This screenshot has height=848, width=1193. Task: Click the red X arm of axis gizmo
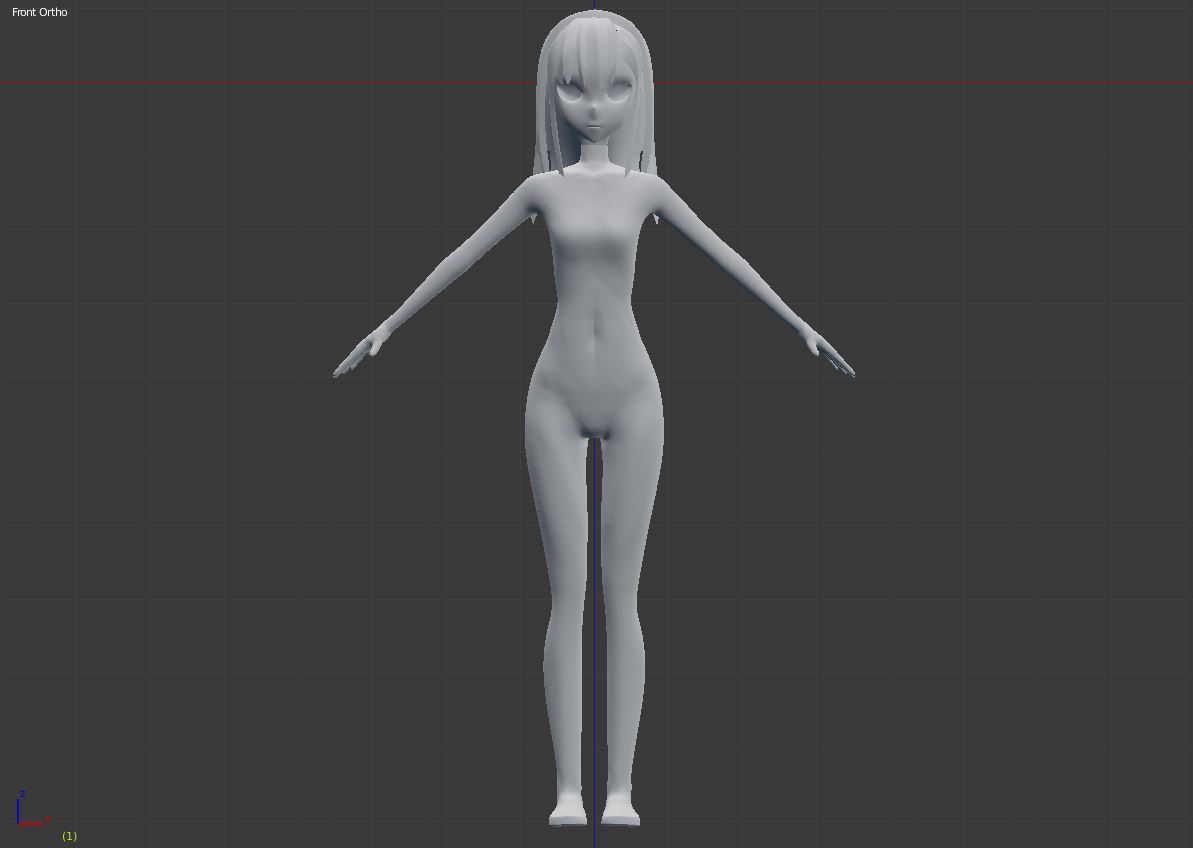coord(32,823)
